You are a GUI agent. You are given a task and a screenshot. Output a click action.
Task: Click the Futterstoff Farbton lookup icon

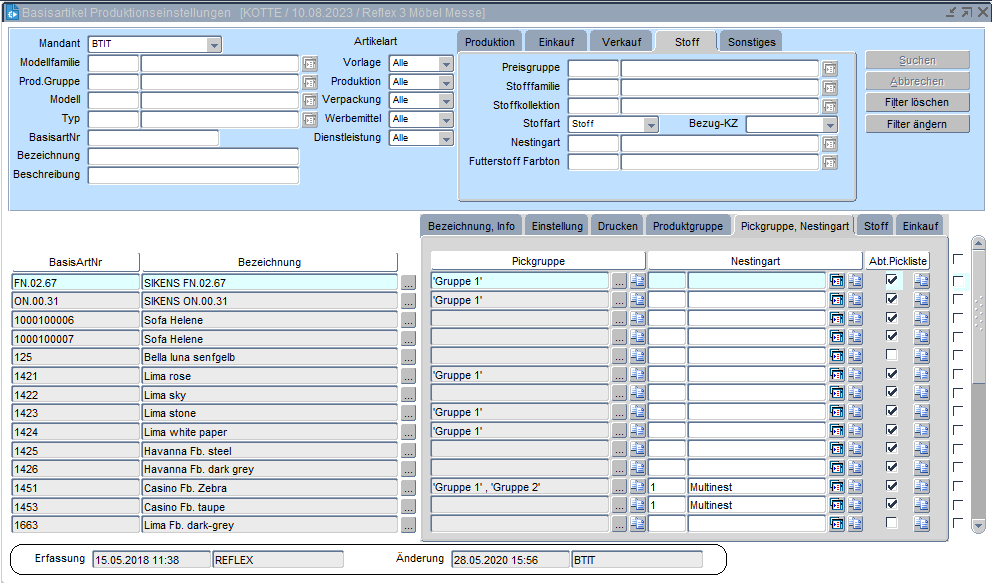tap(829, 162)
